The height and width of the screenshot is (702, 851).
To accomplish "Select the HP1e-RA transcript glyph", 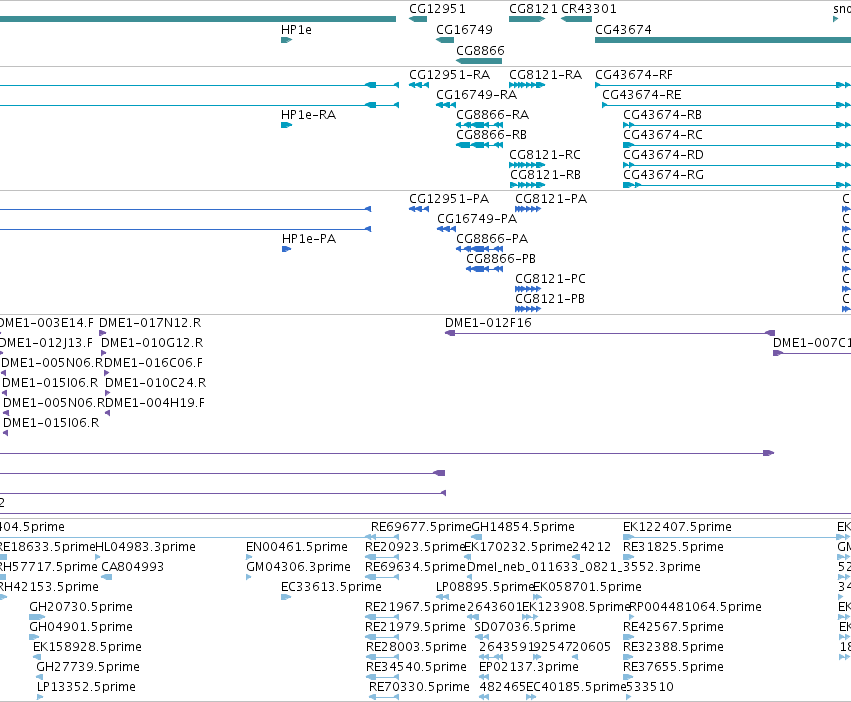I will pos(287,125).
